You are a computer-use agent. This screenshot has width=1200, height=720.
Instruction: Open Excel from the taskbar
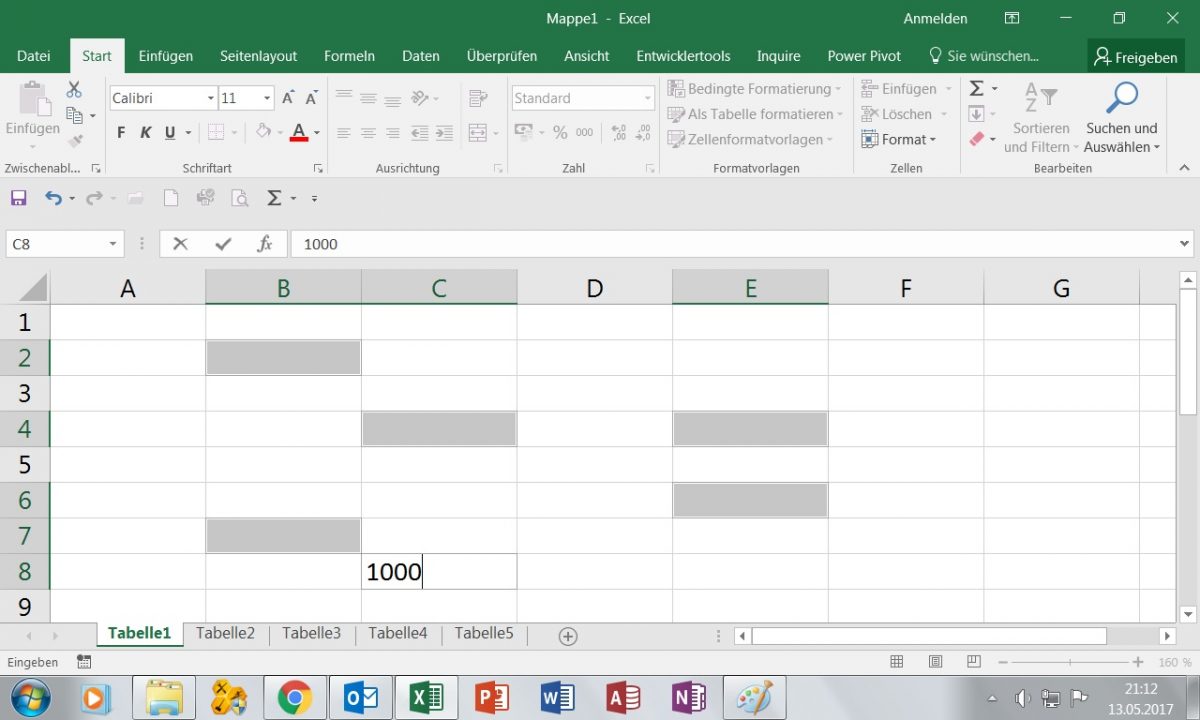[x=427, y=697]
